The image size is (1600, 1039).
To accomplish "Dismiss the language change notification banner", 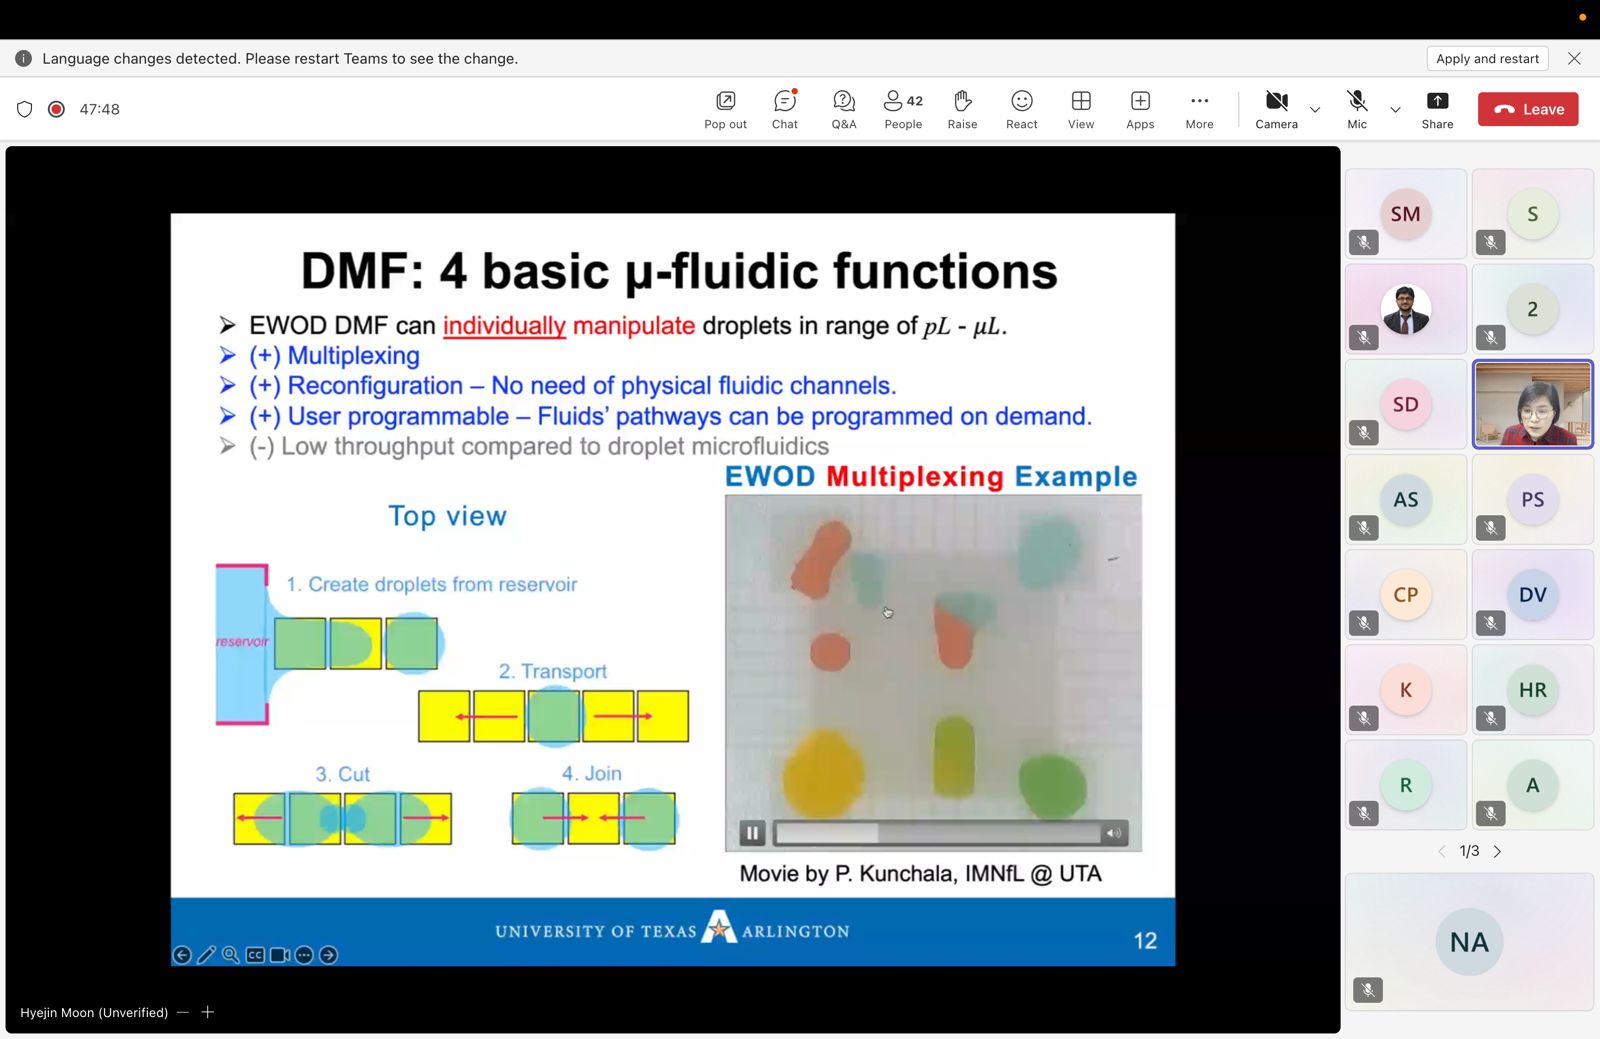I will 1574,58.
